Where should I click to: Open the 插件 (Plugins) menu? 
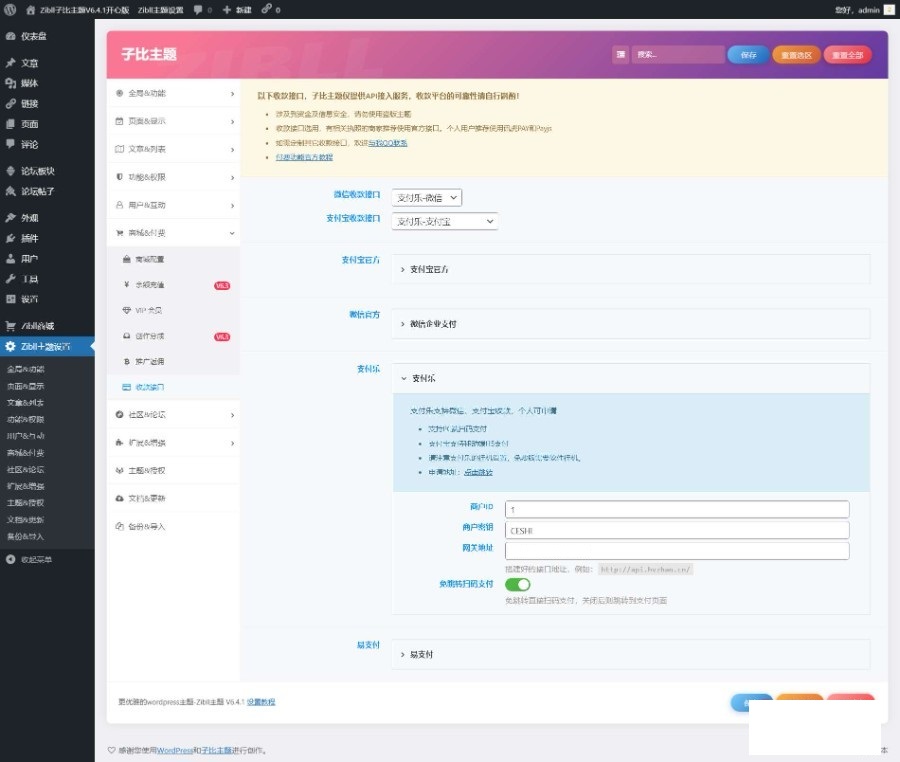click(32, 238)
